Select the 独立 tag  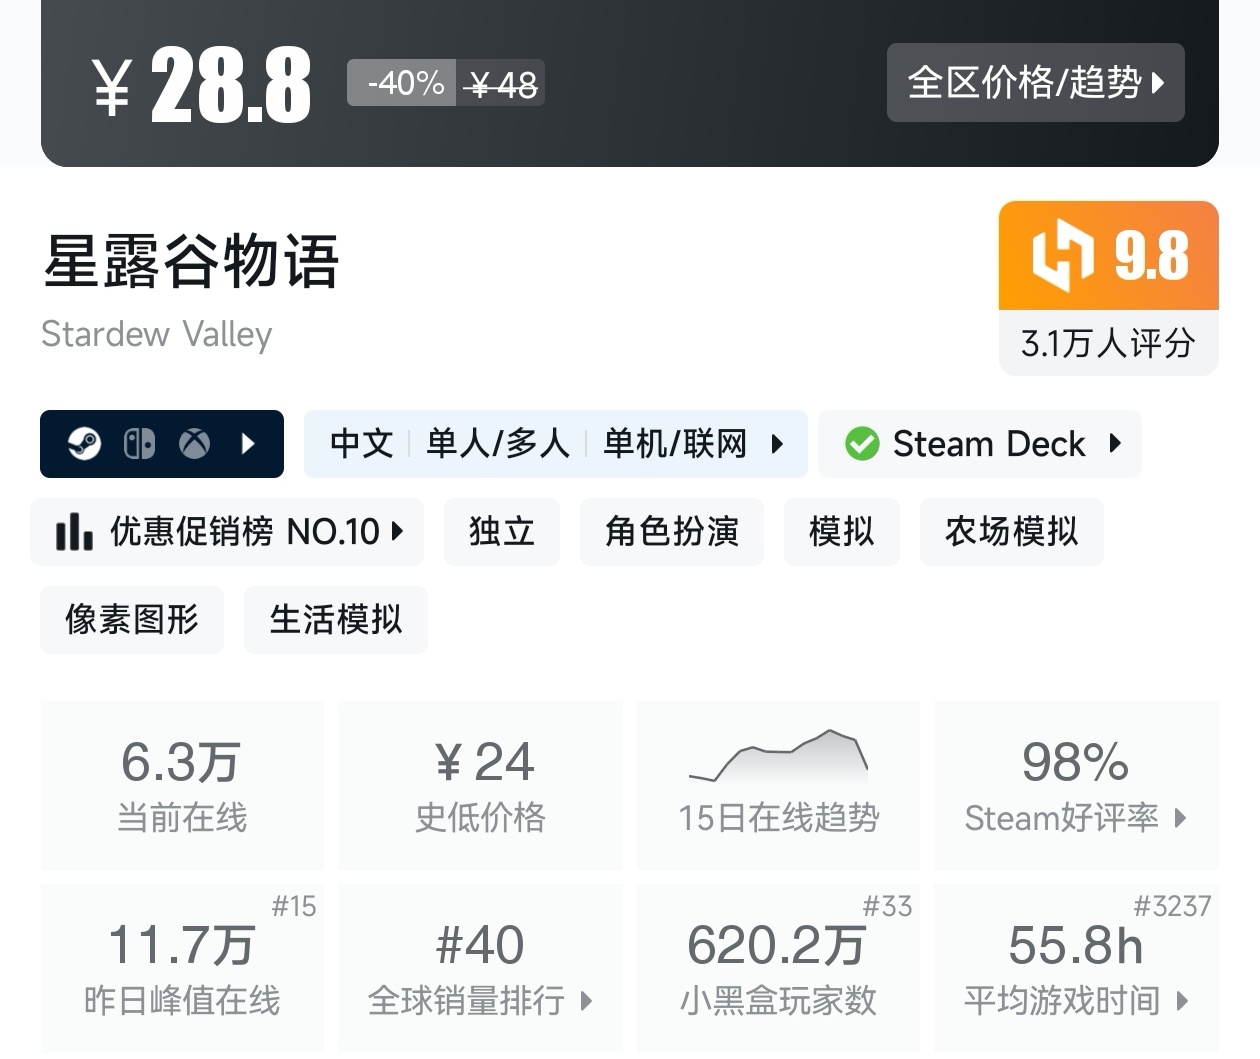pyautogui.click(x=501, y=531)
